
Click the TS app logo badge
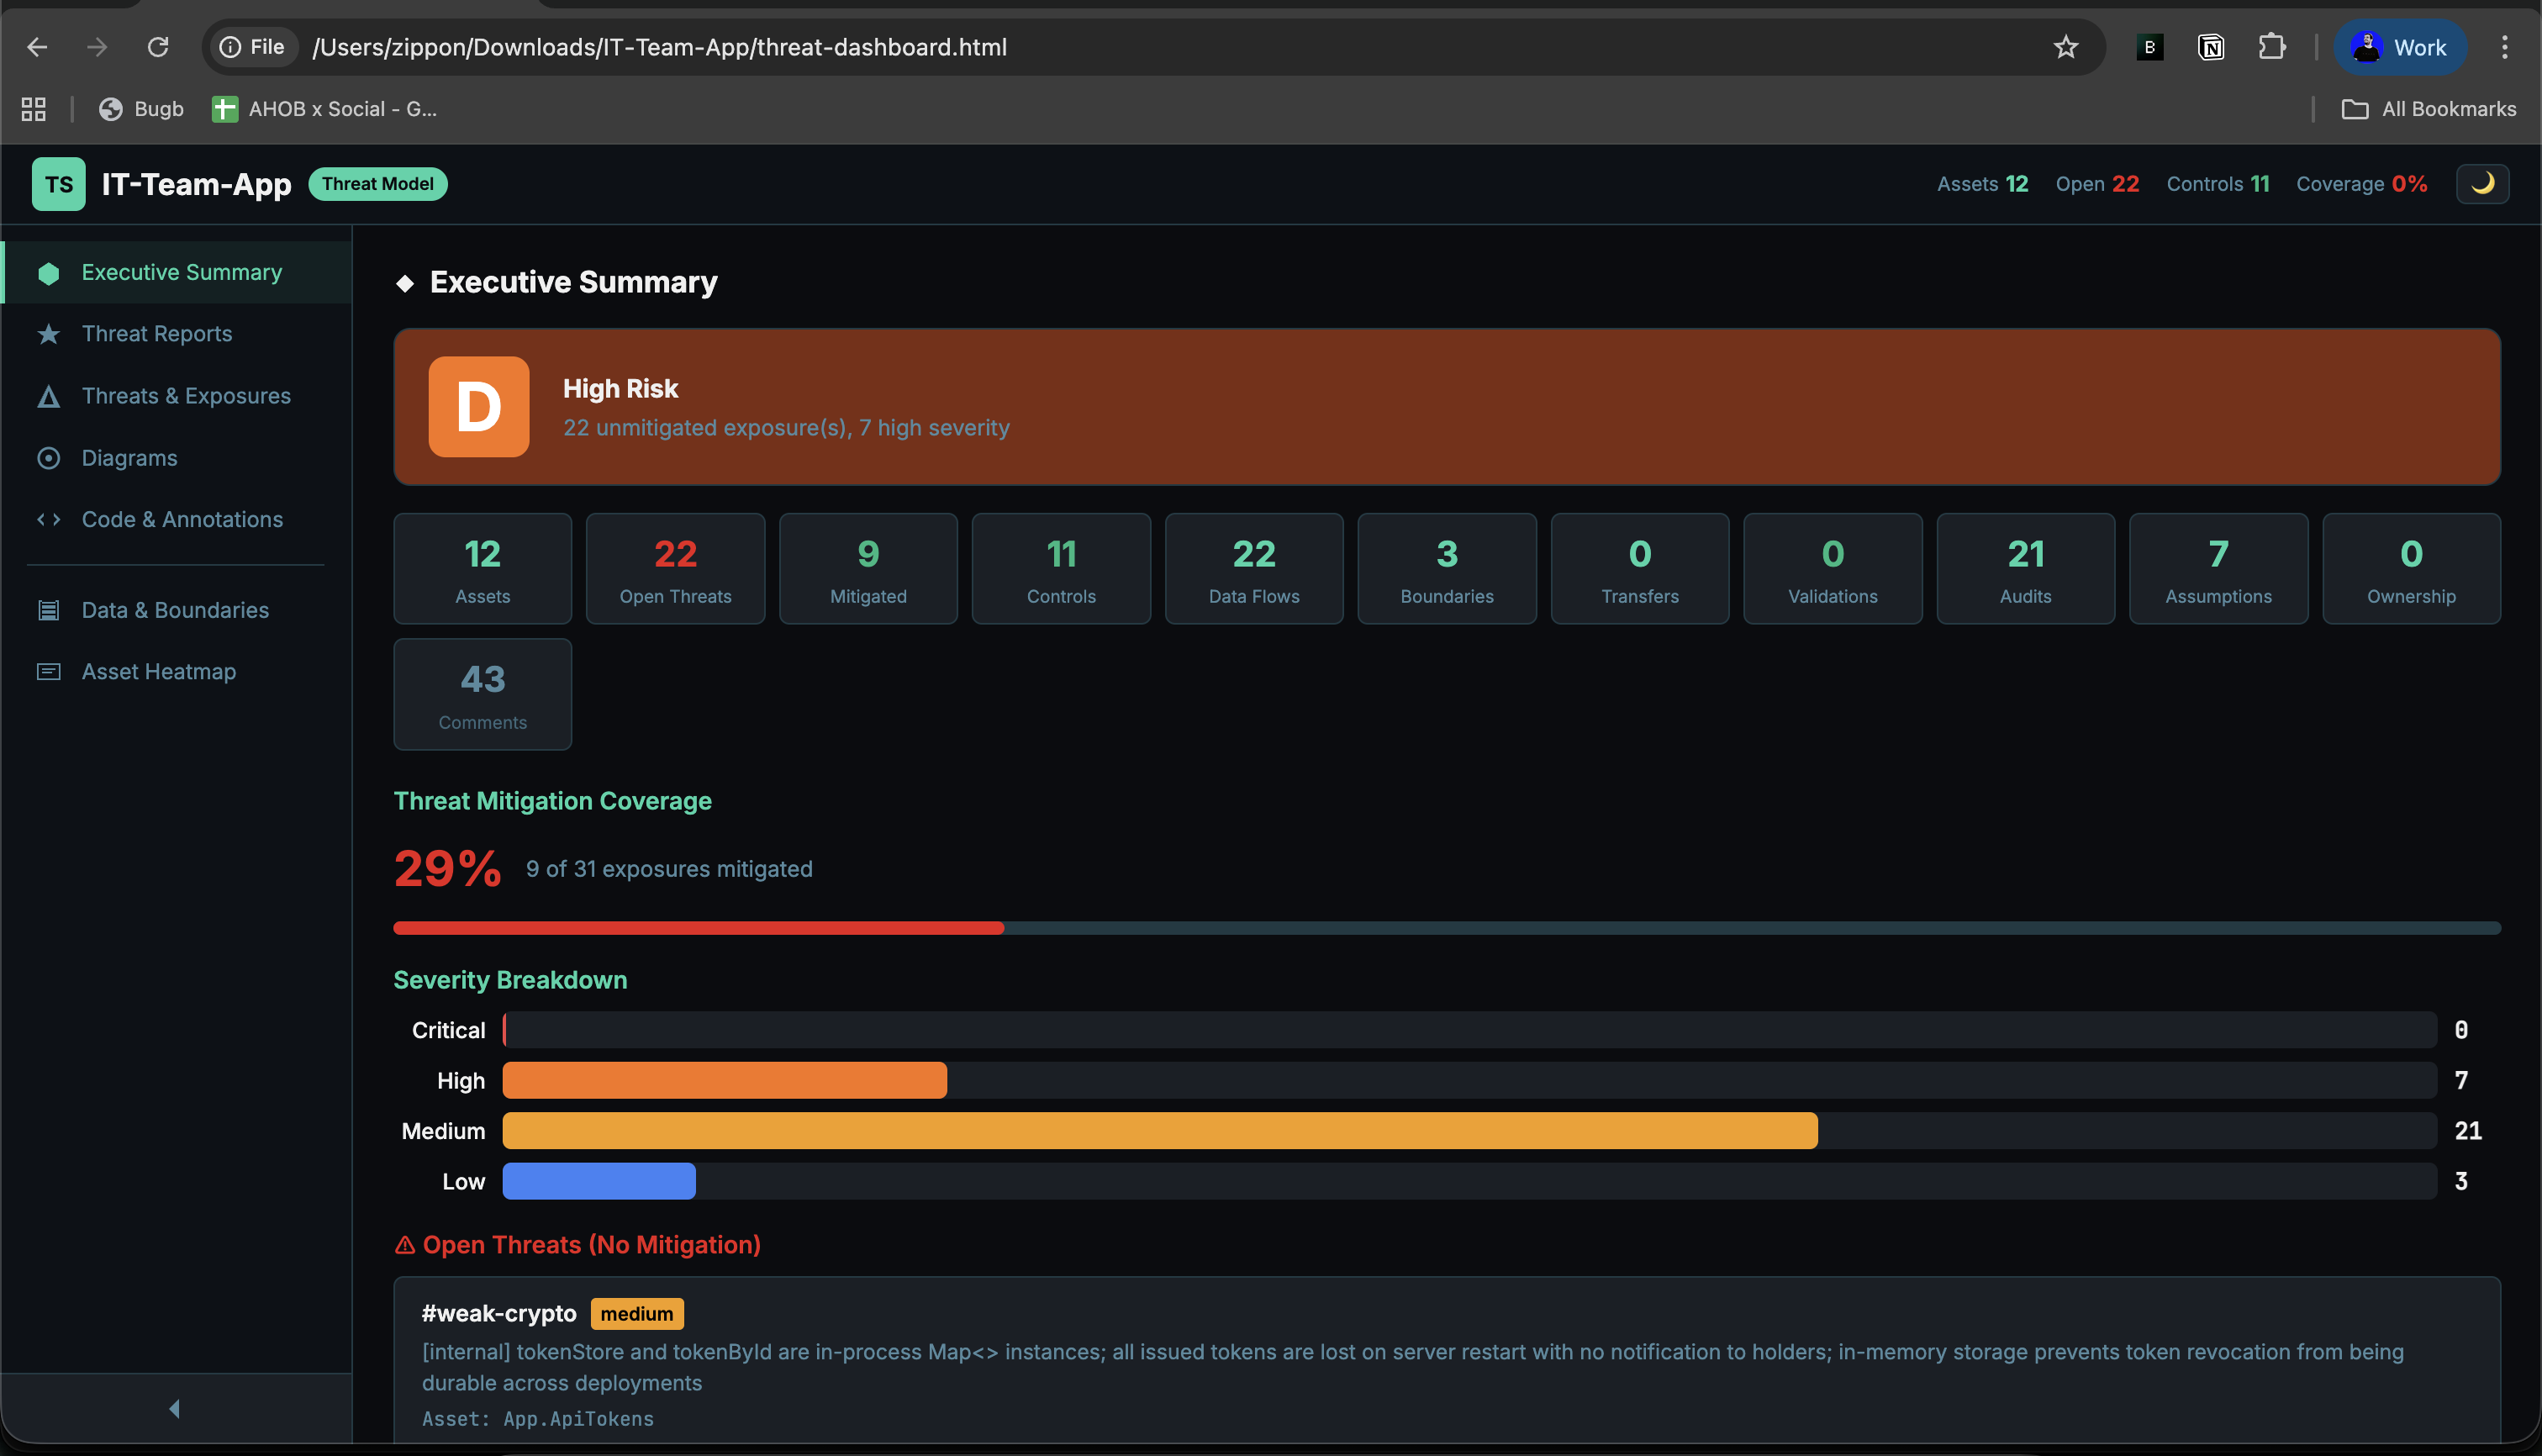tap(57, 183)
